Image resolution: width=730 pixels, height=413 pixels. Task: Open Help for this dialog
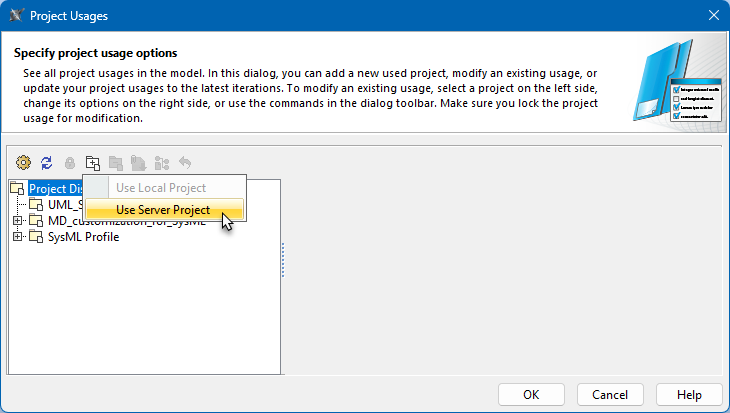click(689, 394)
